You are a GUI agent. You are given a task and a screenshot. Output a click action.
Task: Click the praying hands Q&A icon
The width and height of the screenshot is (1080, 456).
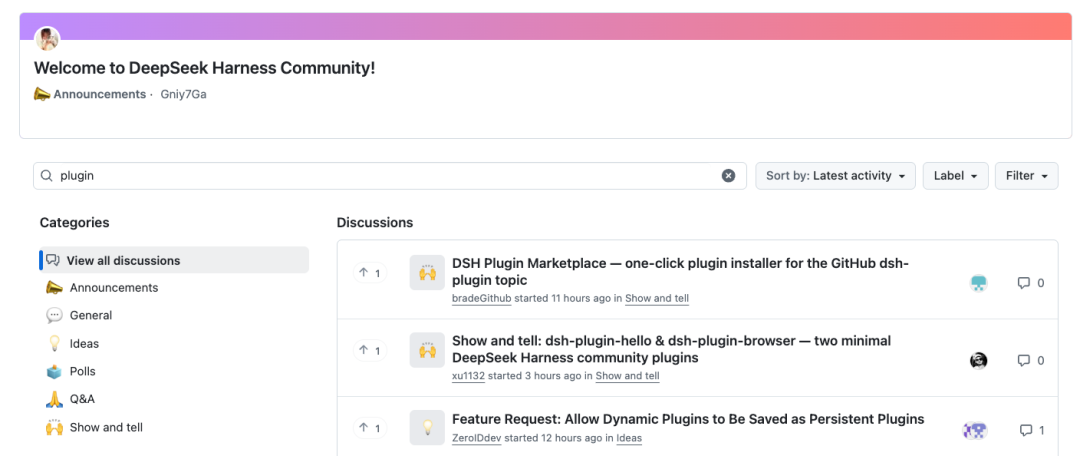(x=54, y=399)
